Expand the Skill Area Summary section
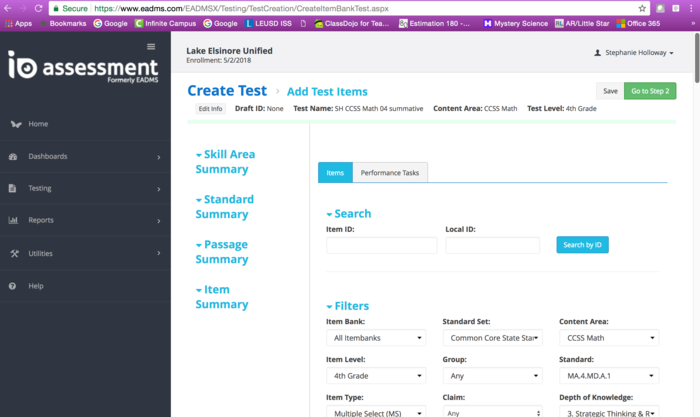This screenshot has height=417, width=700. pos(224,162)
